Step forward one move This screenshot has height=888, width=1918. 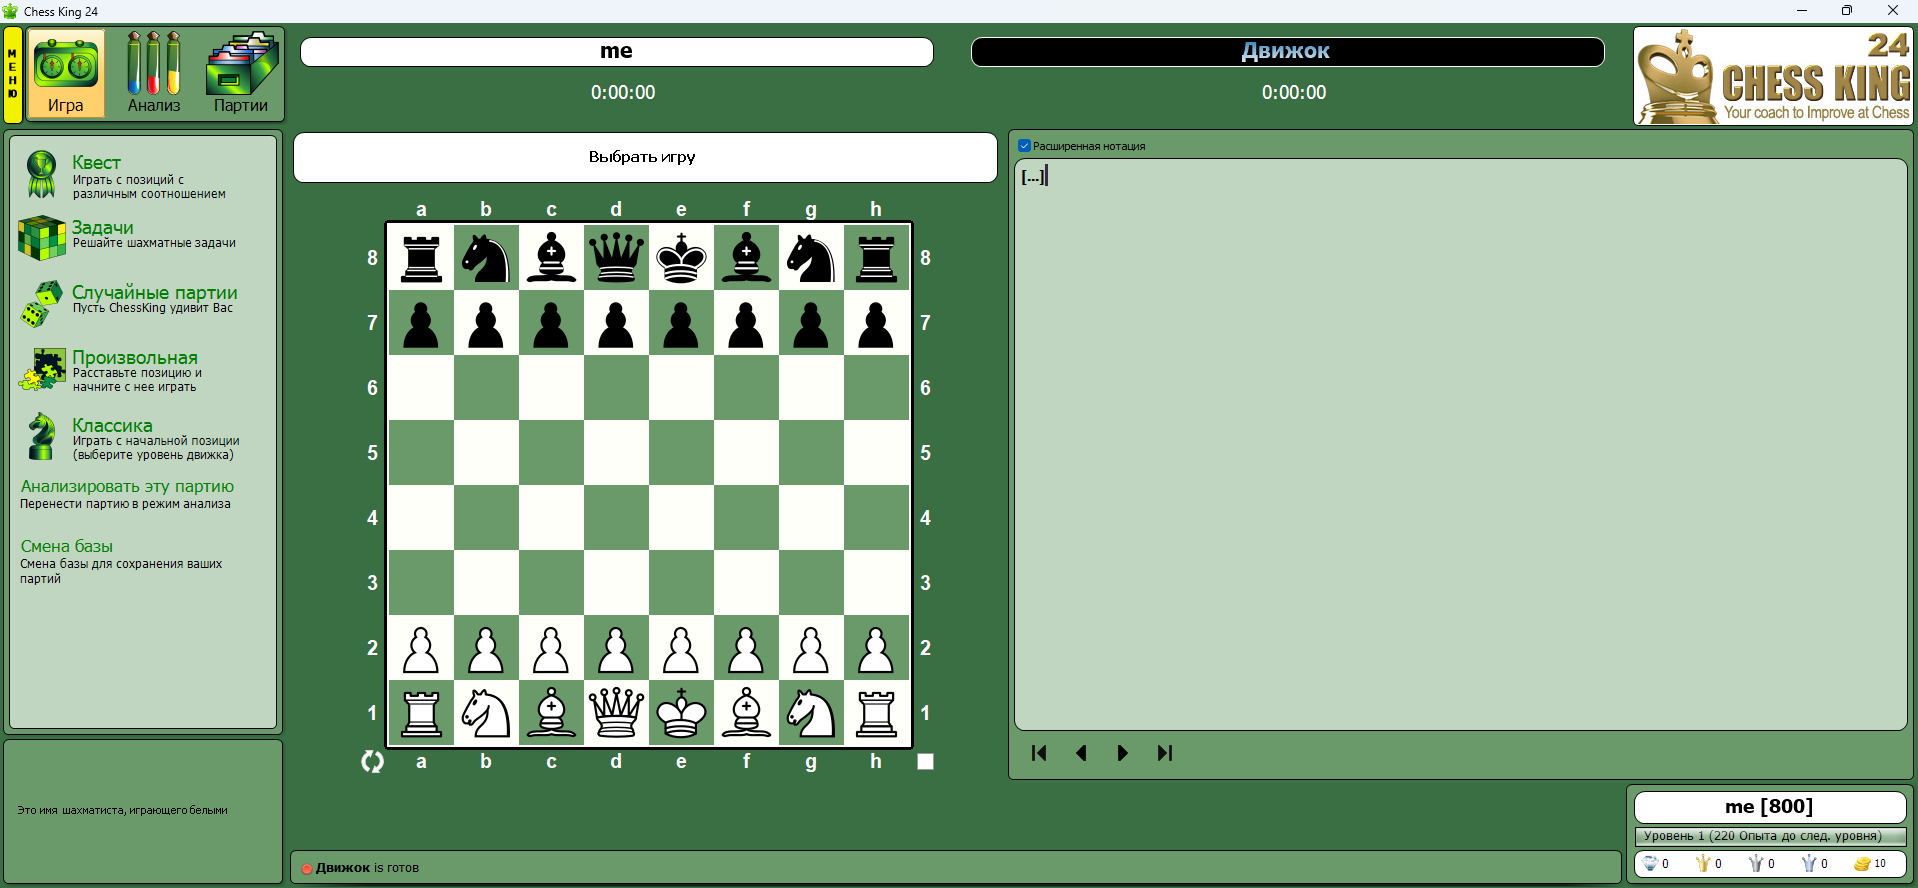[x=1122, y=753]
